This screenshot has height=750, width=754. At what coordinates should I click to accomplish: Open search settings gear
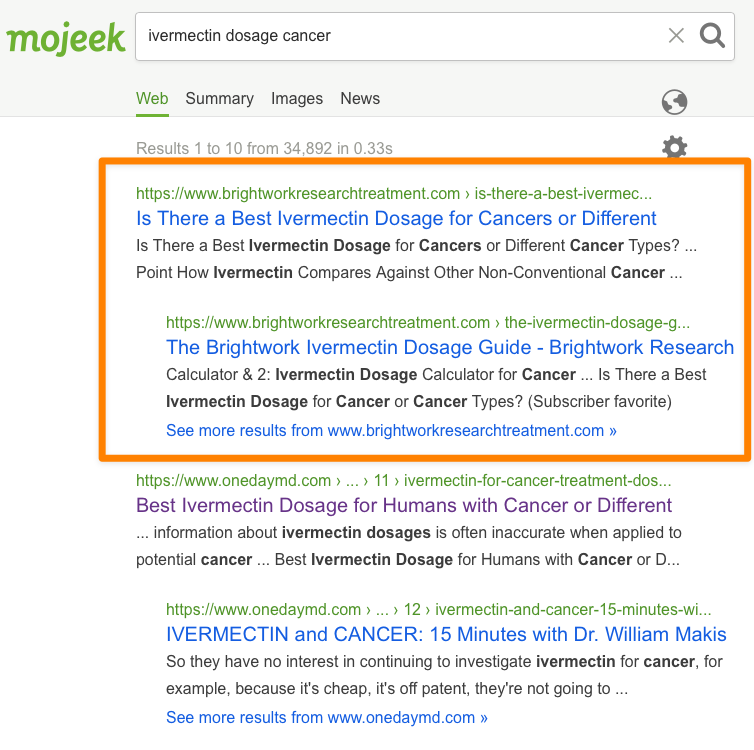tap(675, 148)
